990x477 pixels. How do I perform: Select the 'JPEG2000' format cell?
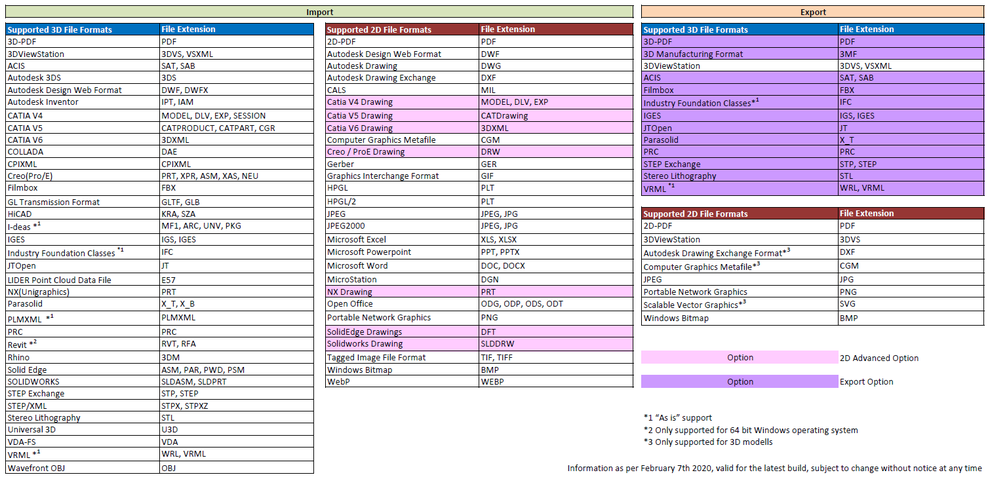click(402, 226)
